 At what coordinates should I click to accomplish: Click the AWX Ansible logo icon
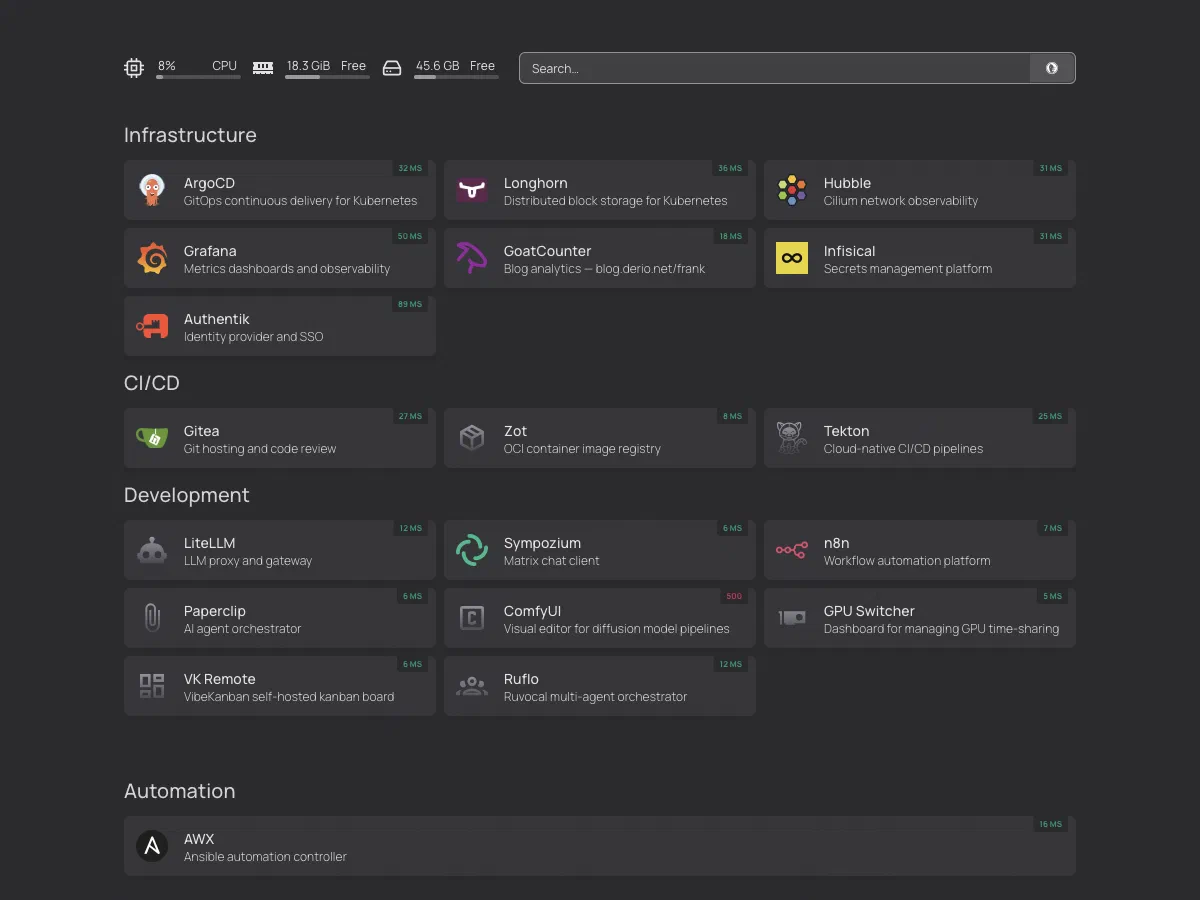152,846
